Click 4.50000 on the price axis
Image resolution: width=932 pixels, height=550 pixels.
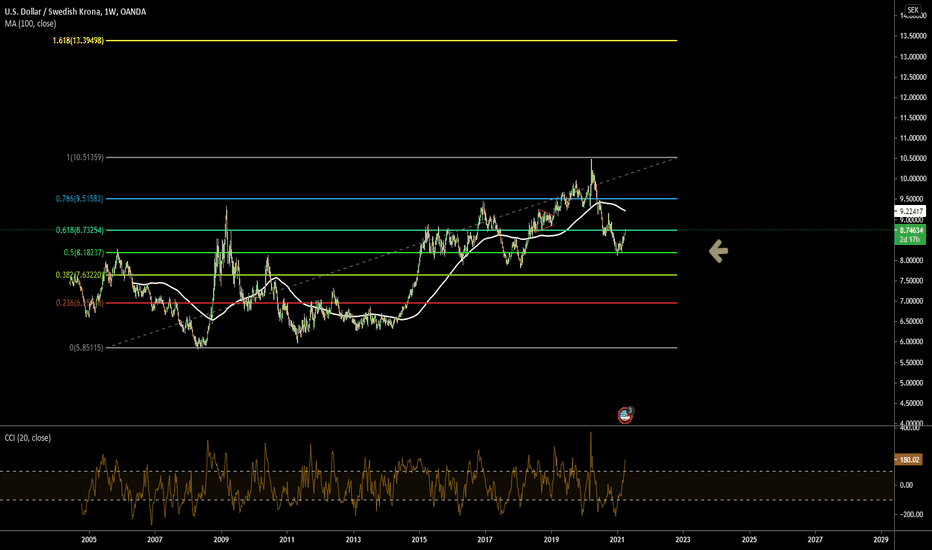(x=913, y=403)
